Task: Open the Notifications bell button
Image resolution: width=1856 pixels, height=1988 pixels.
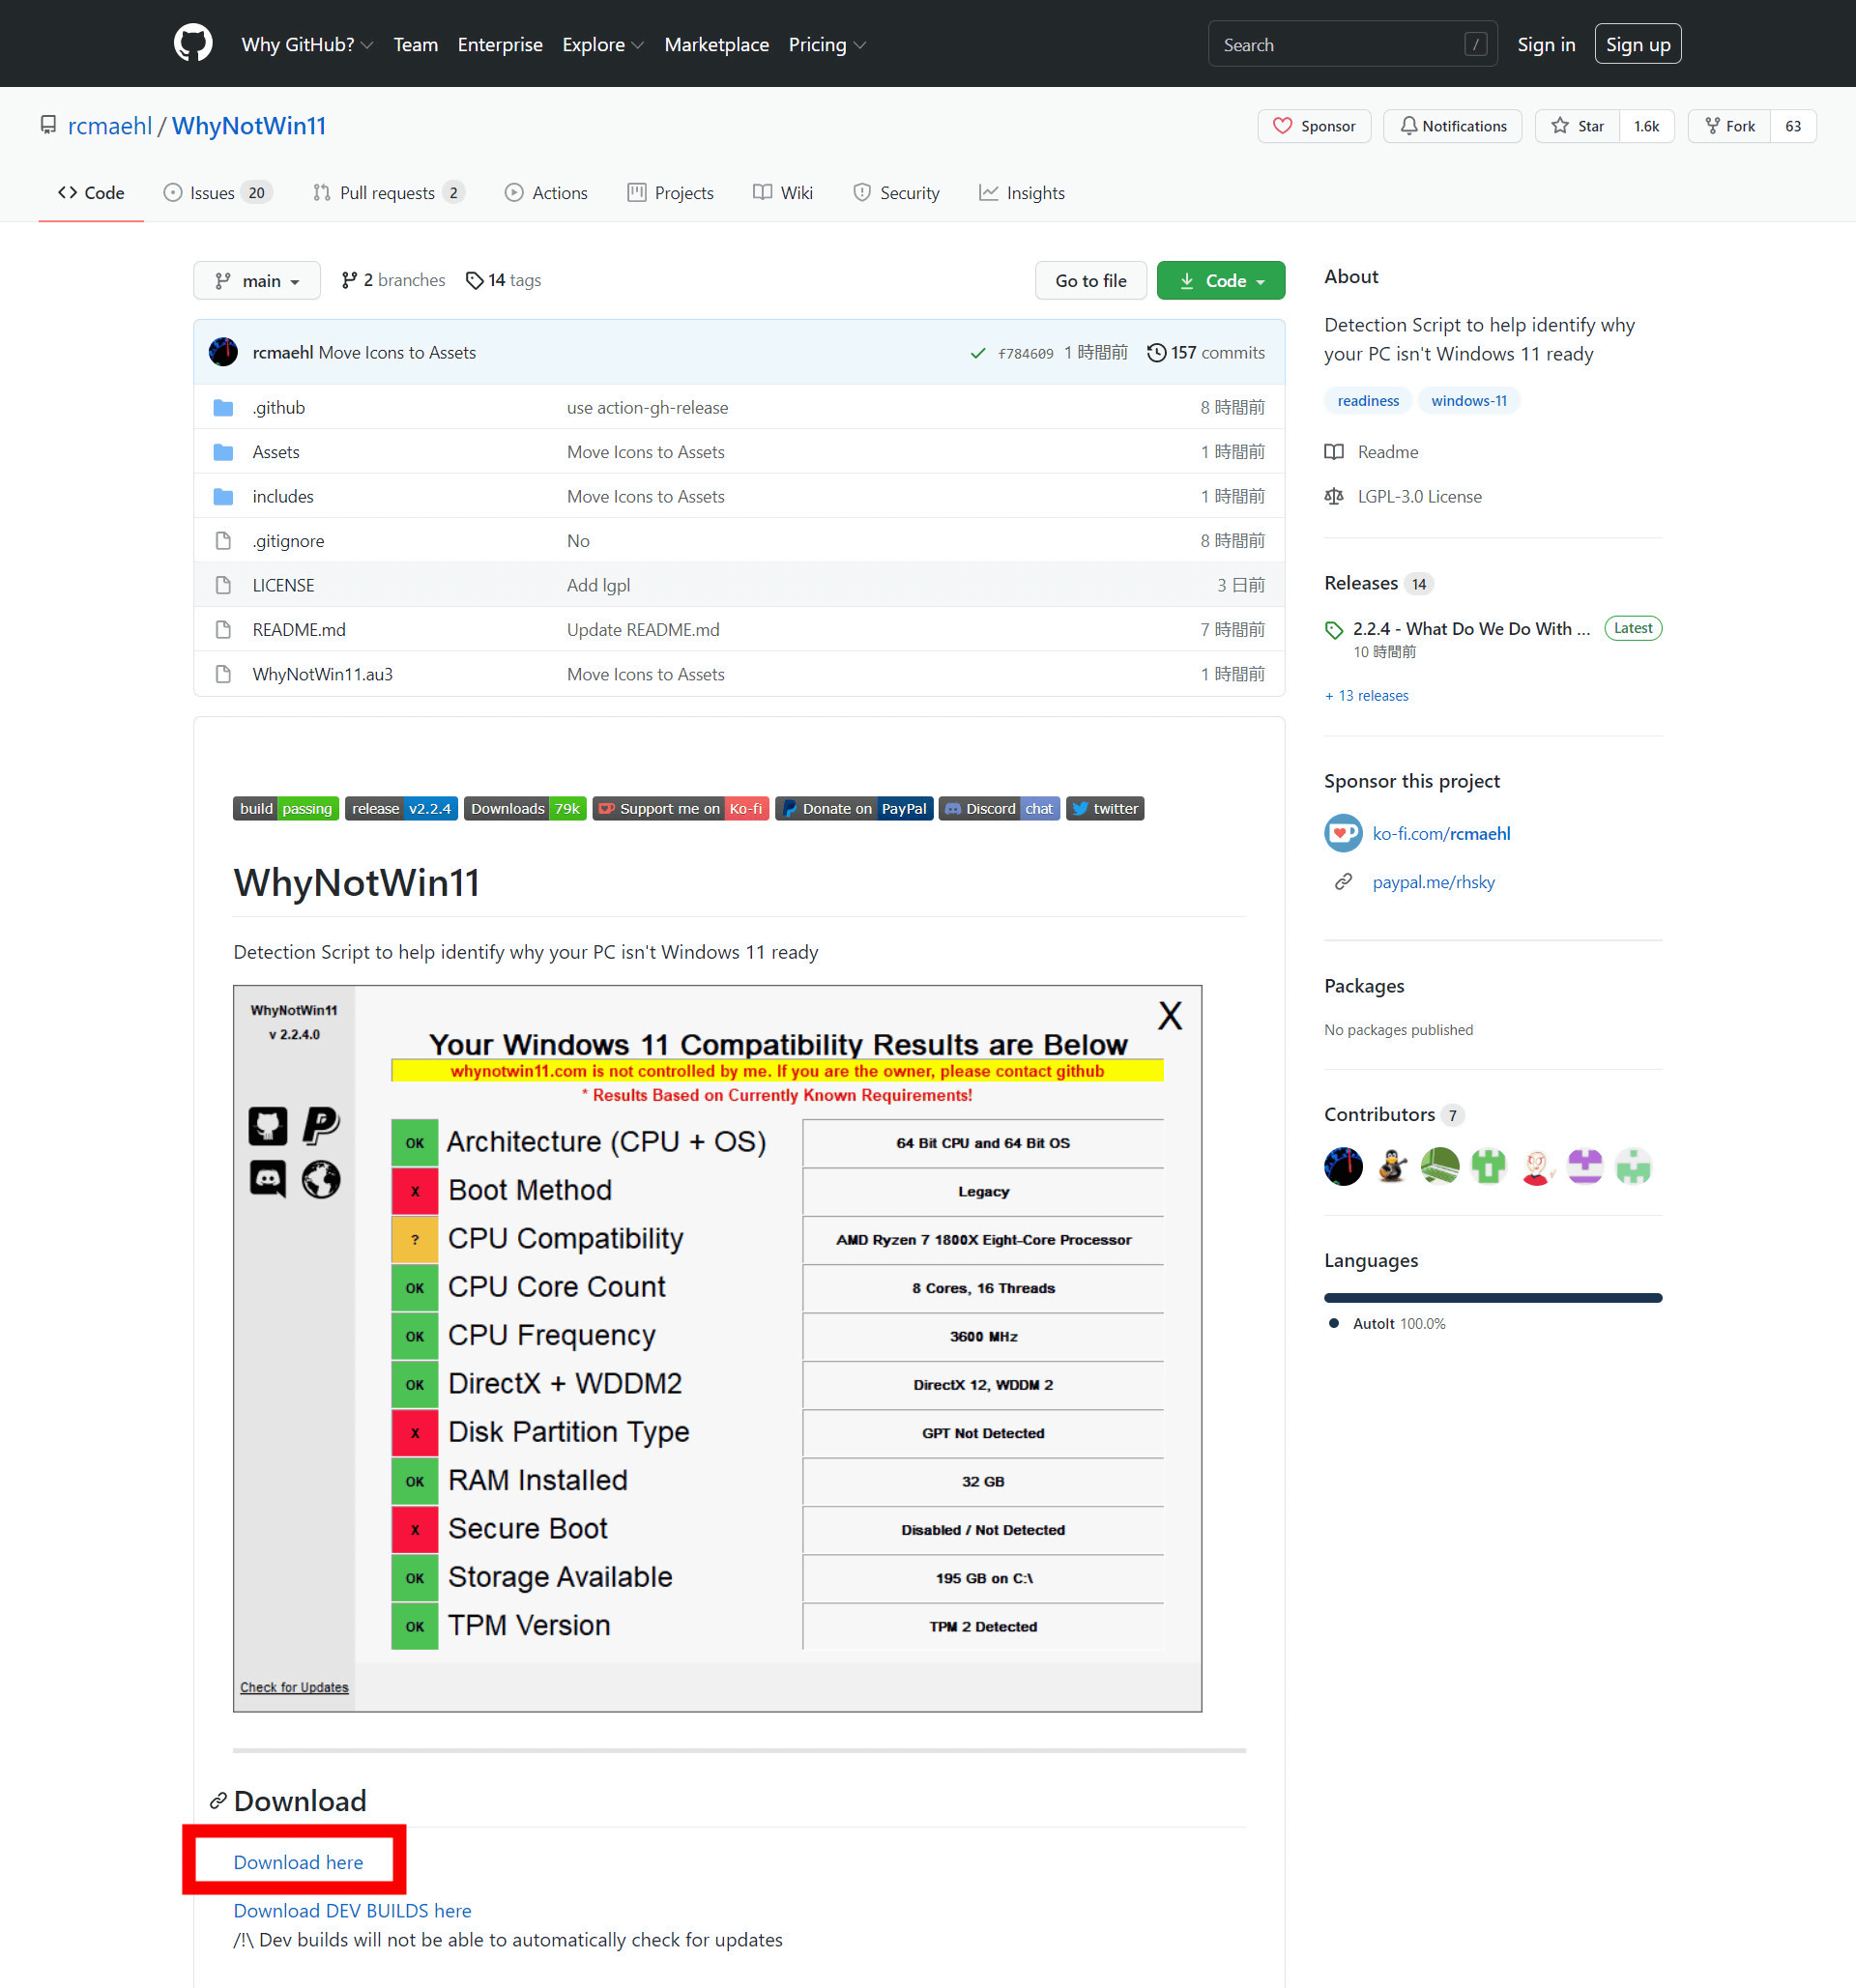Action: click(1452, 126)
